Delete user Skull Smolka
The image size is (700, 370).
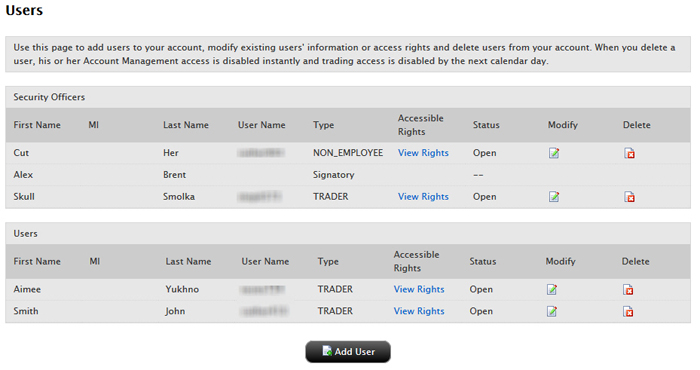(x=629, y=197)
